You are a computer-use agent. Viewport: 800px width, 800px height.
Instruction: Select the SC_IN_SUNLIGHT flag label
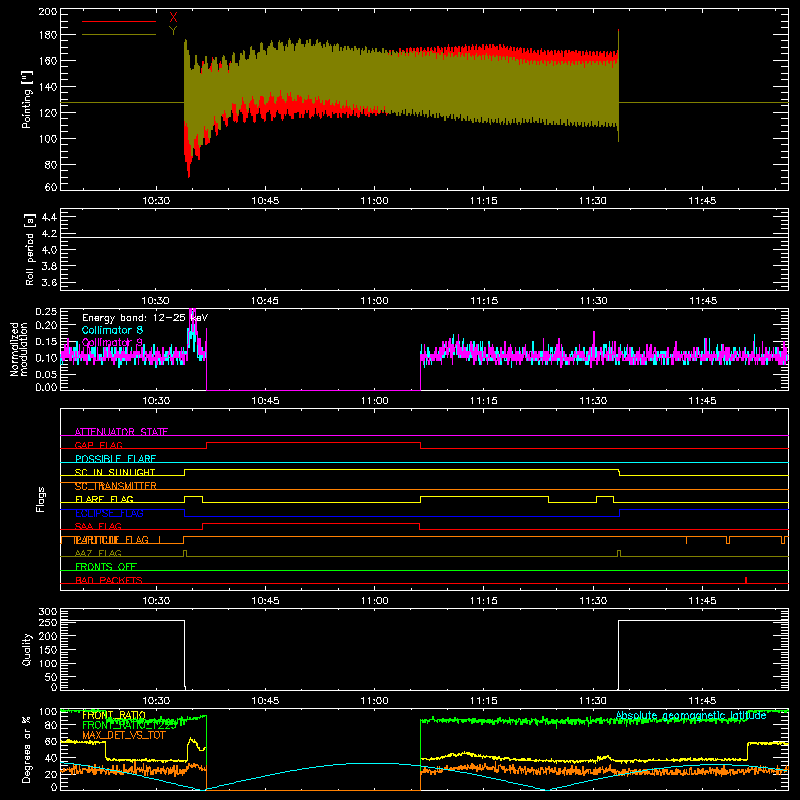(115, 472)
